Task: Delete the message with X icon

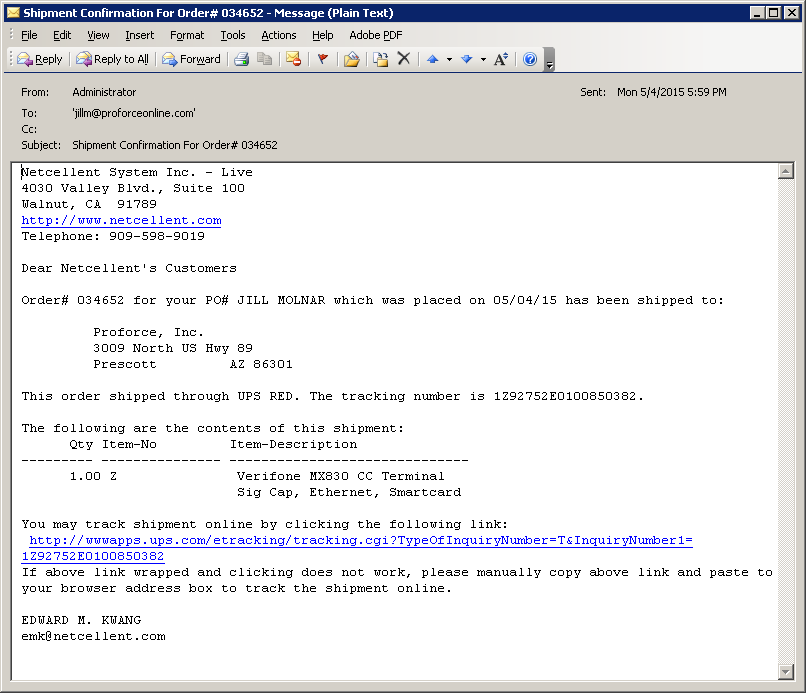Action: 404,59
